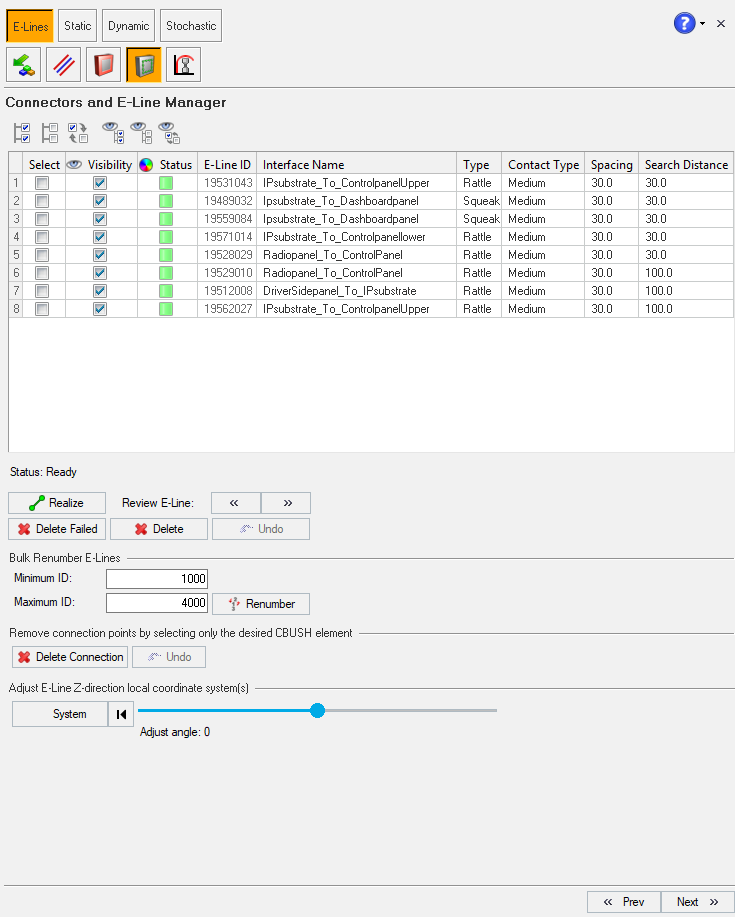Click the highlighted gray box with green dots icon

click(144, 64)
